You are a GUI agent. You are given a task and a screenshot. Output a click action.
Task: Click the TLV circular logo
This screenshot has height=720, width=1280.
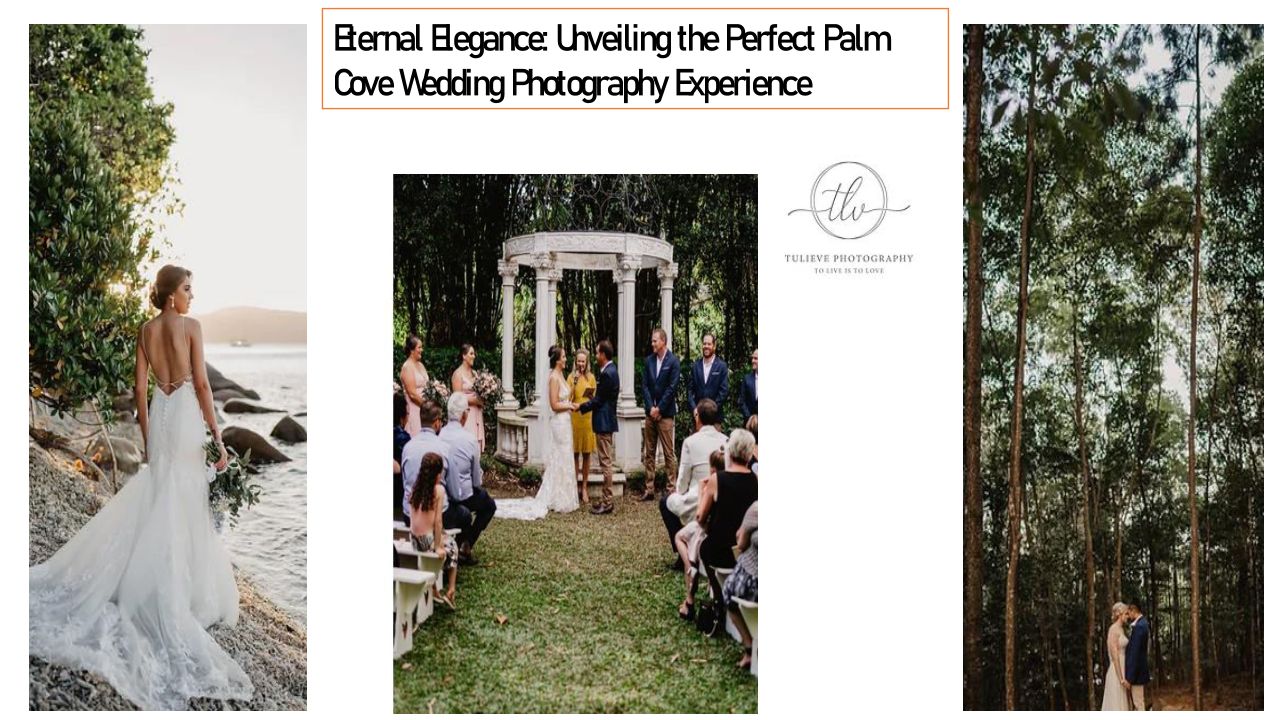[849, 201]
